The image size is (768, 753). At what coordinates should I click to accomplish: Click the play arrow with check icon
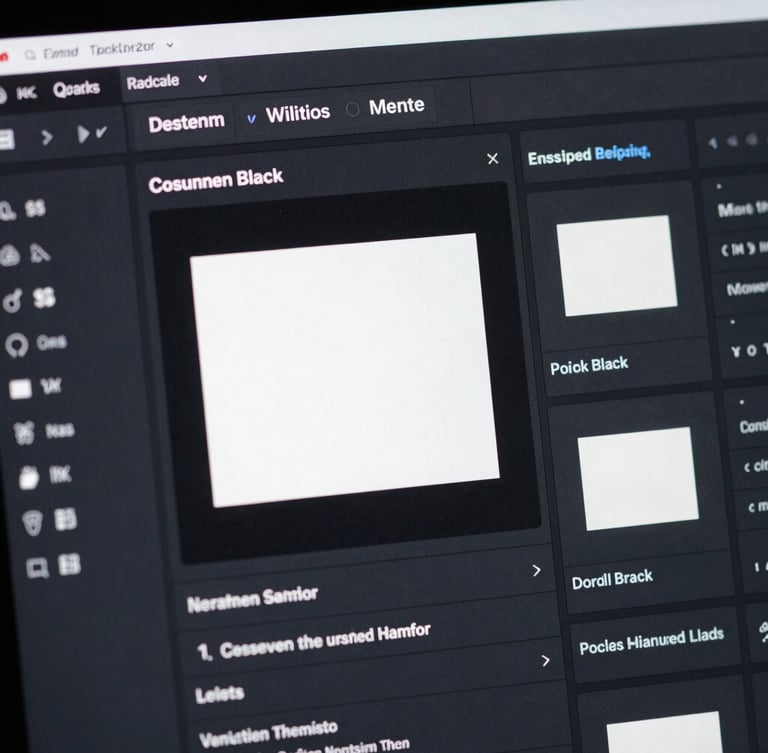coord(92,133)
